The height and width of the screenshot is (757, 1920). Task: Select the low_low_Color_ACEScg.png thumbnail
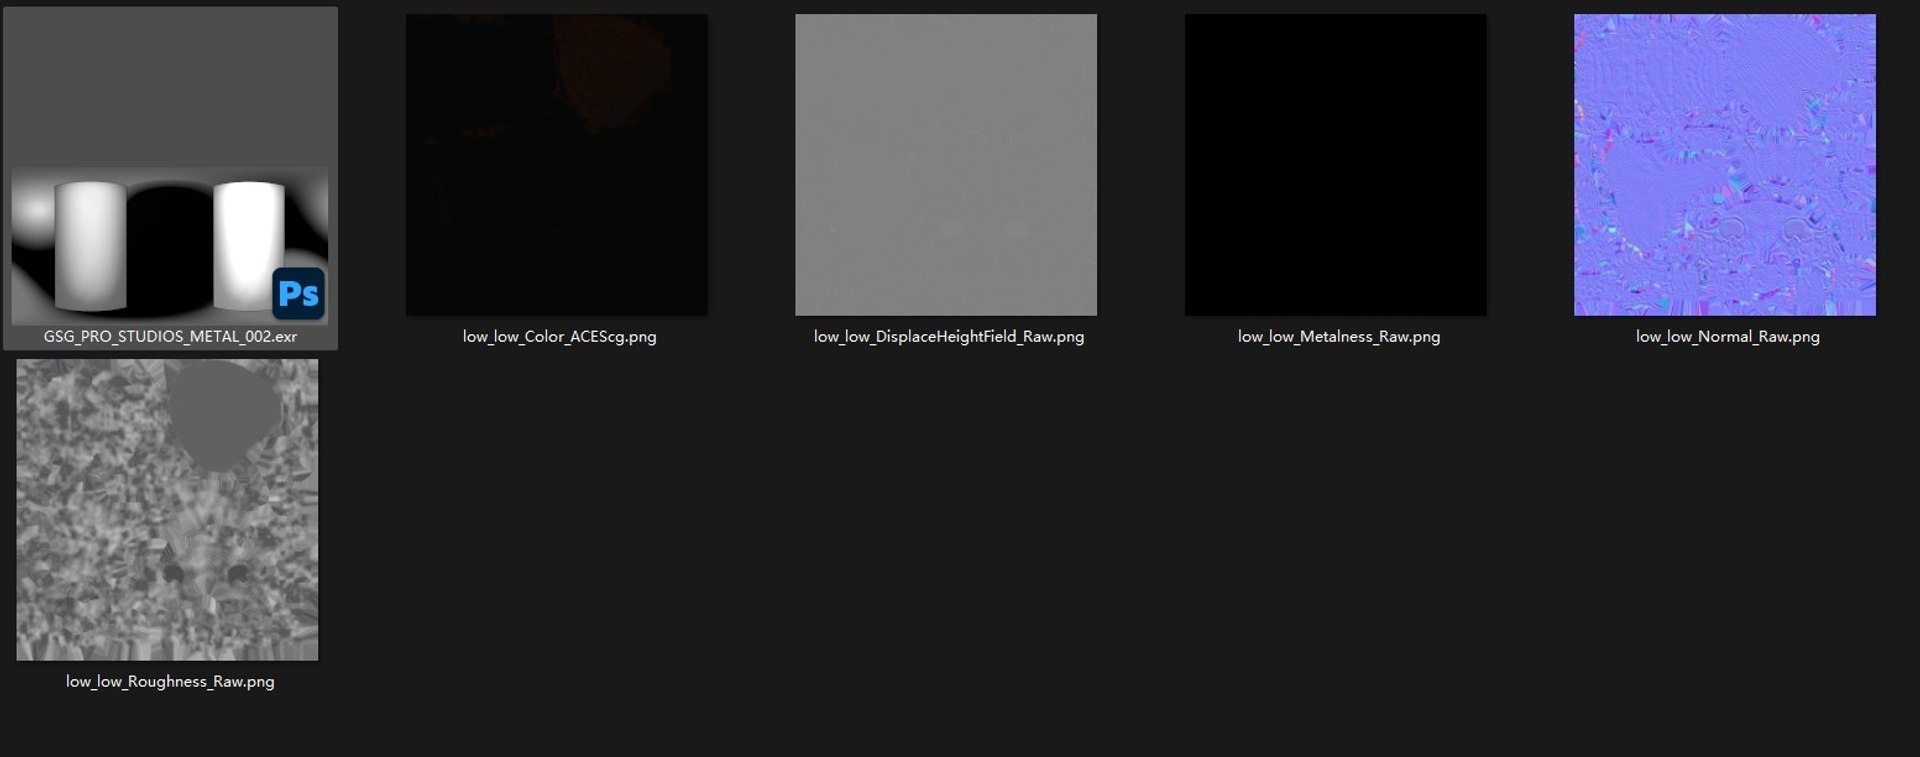(557, 165)
